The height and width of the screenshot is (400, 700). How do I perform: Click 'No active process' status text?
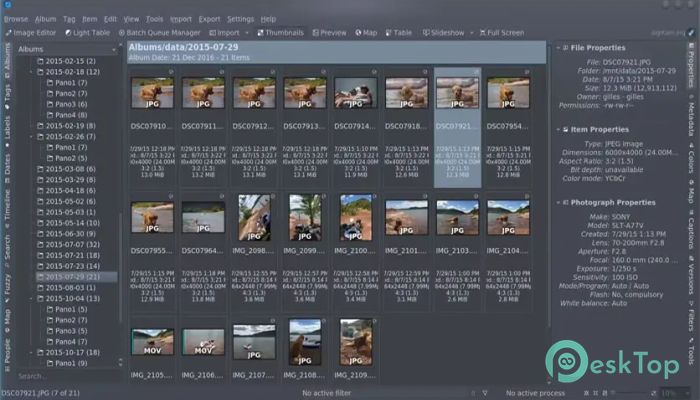tap(535, 393)
